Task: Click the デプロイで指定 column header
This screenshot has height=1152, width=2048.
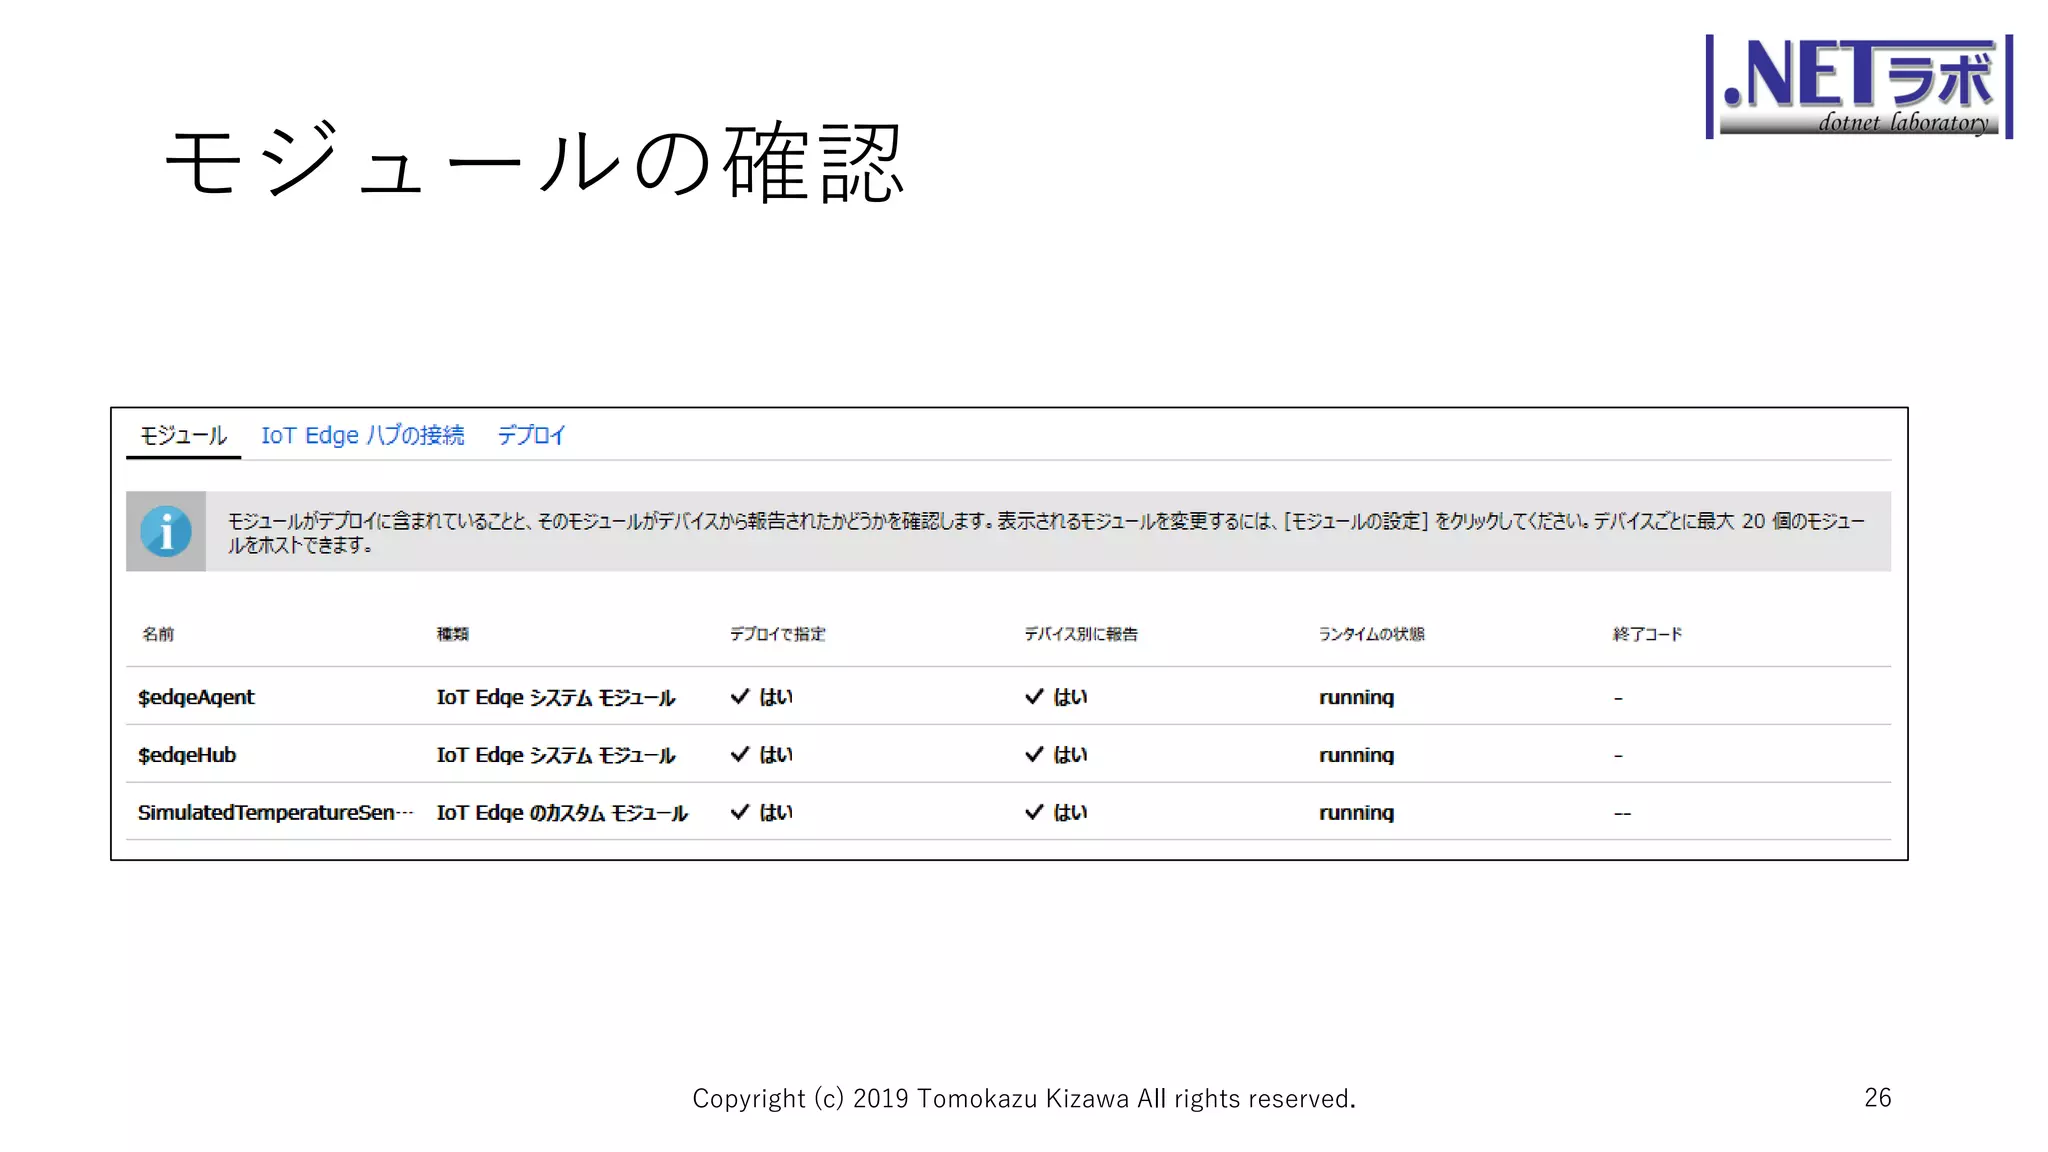Action: pyautogui.click(x=778, y=634)
